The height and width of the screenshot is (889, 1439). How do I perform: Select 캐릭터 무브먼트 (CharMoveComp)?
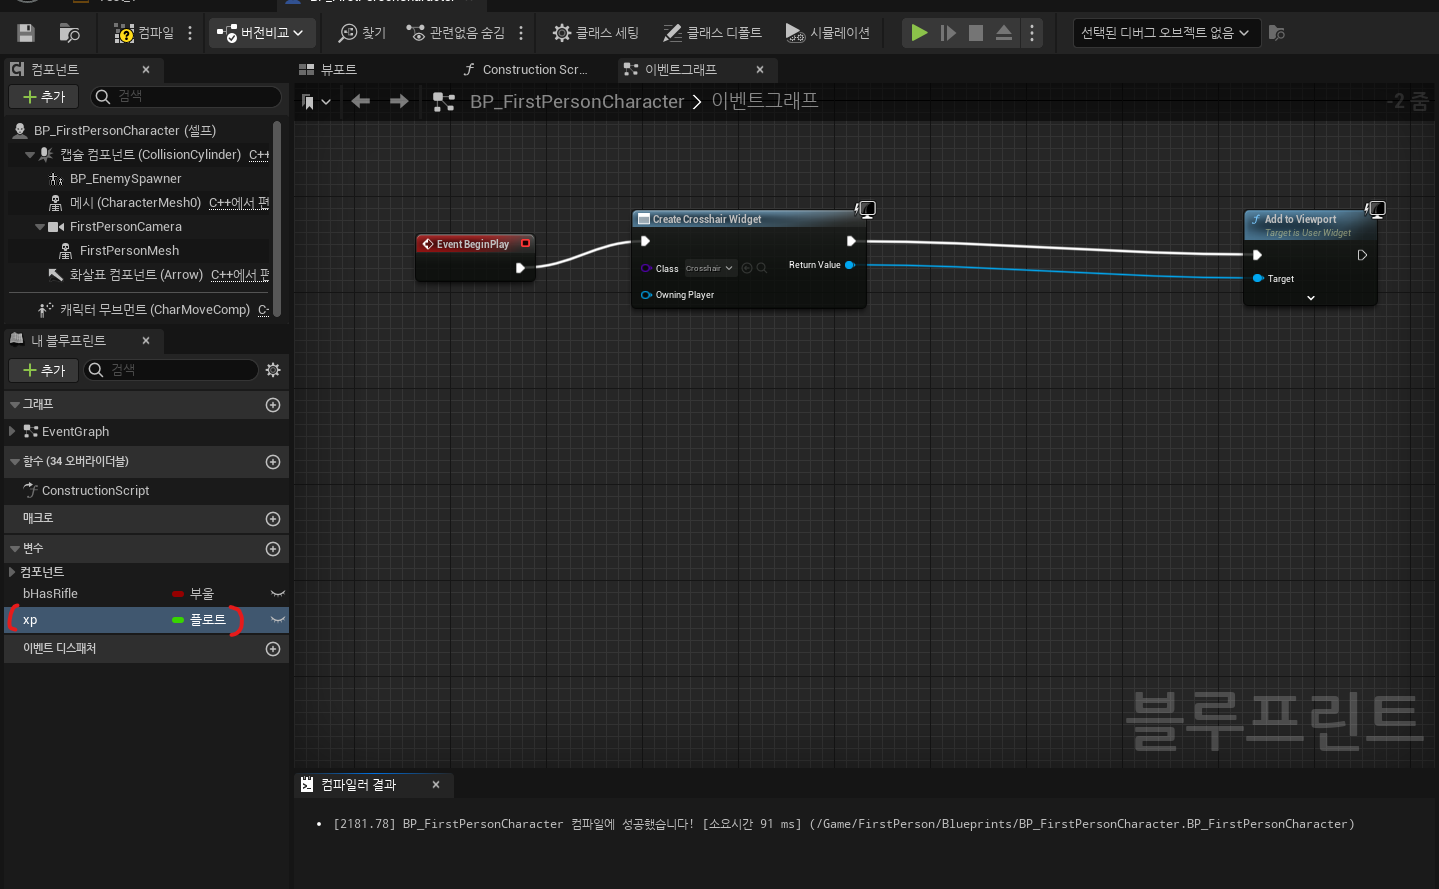(154, 310)
